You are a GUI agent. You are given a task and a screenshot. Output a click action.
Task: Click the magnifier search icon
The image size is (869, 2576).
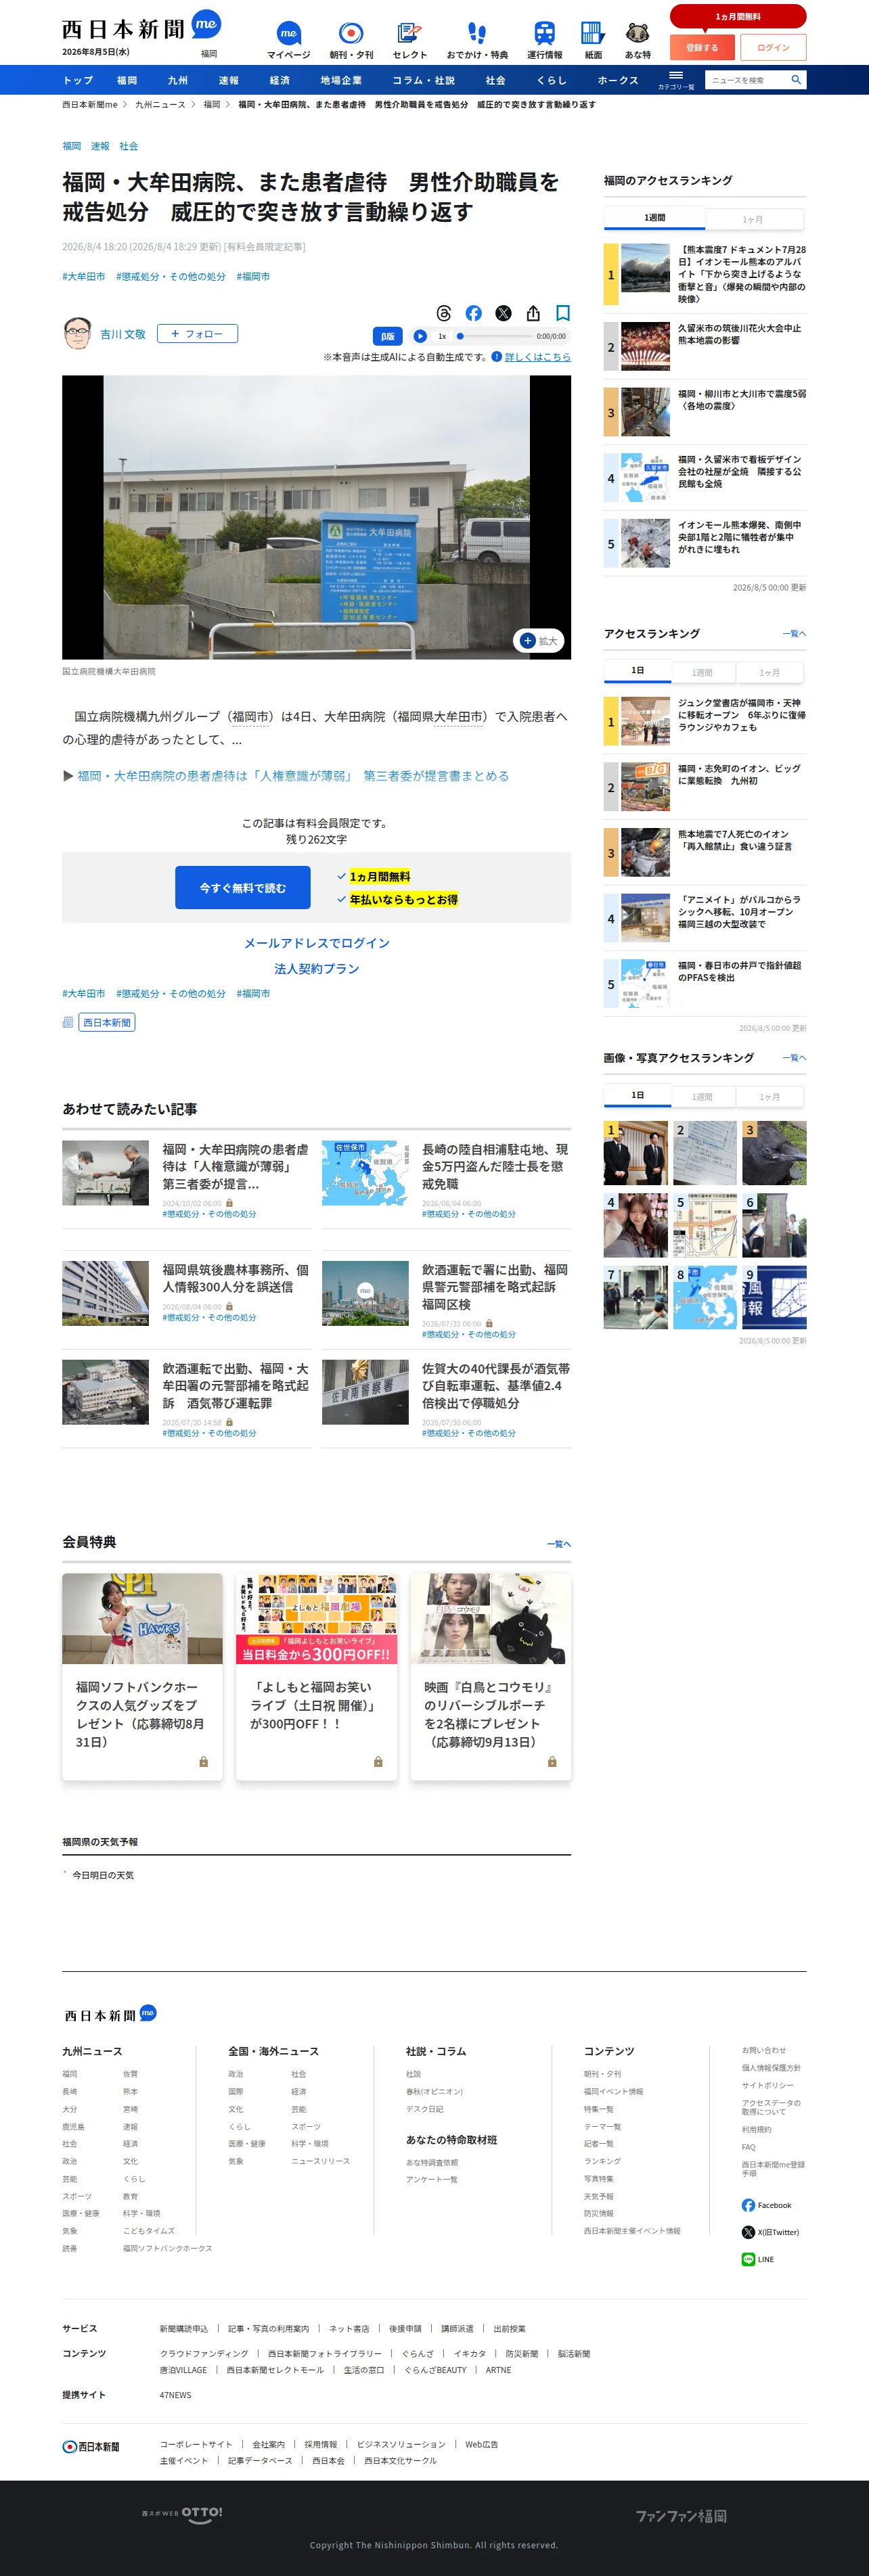tap(796, 80)
